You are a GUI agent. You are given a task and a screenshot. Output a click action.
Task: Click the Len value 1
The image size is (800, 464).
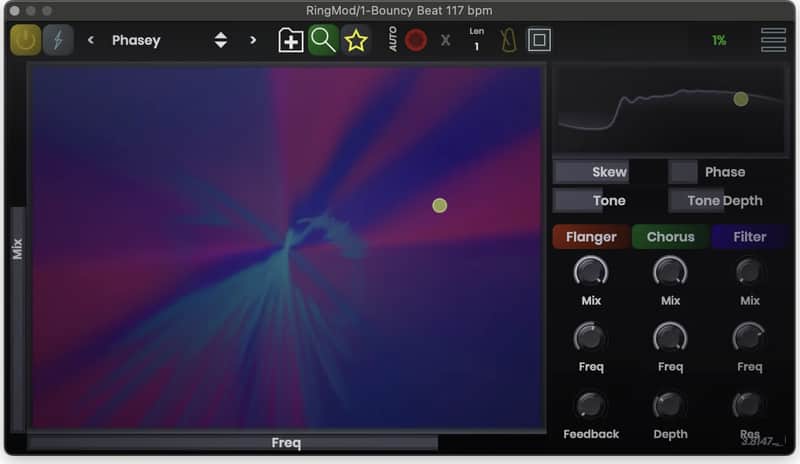tap(477, 46)
